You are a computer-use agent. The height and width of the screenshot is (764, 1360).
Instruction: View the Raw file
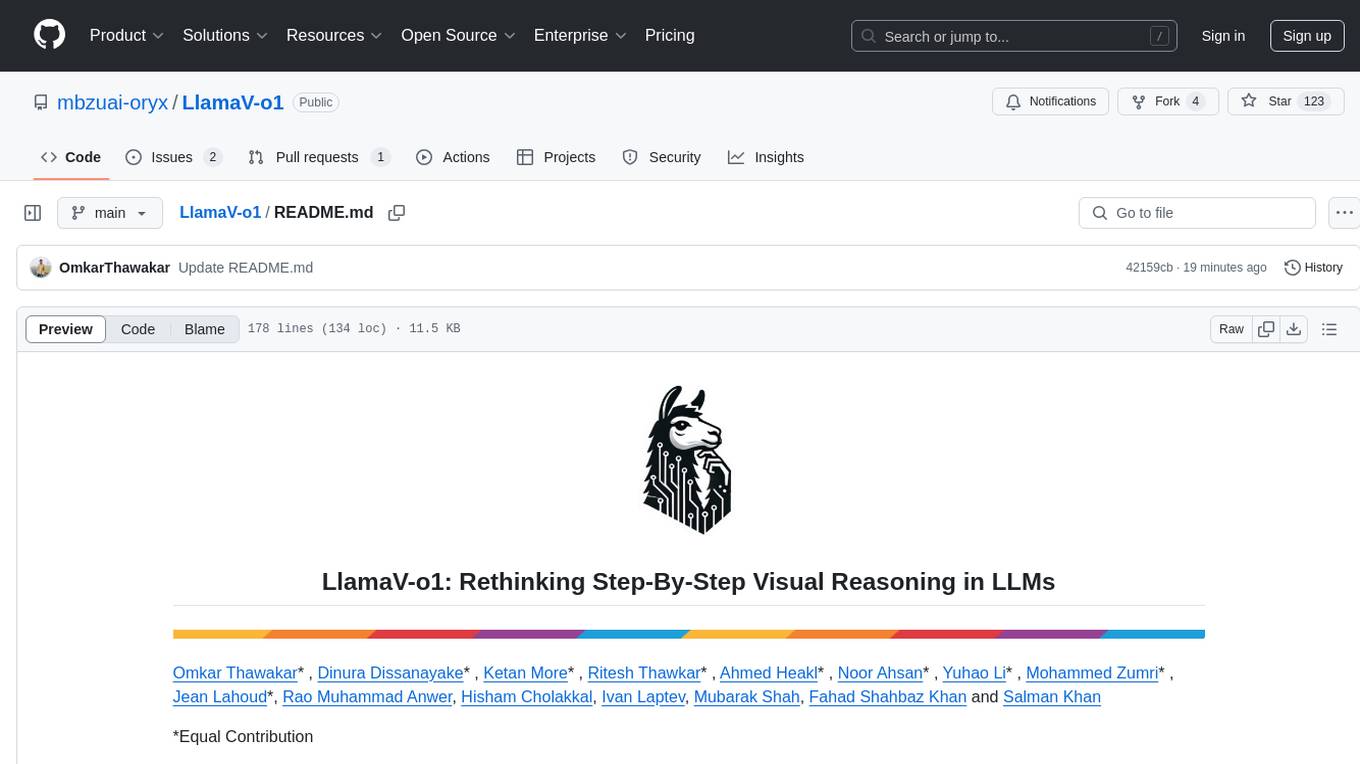click(1231, 329)
